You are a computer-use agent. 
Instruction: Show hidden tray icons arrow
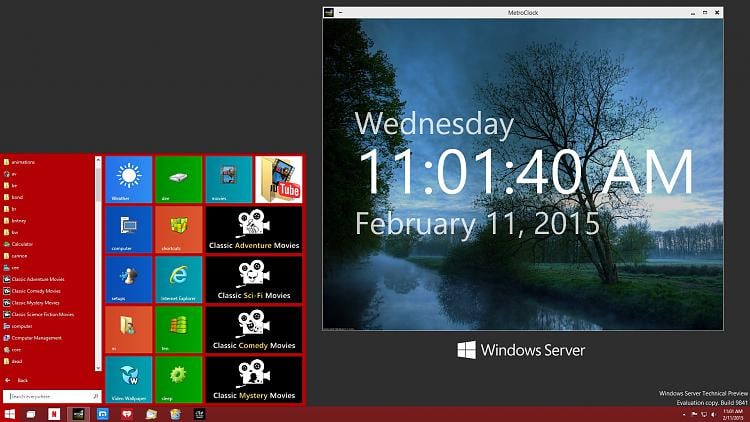tap(684, 414)
